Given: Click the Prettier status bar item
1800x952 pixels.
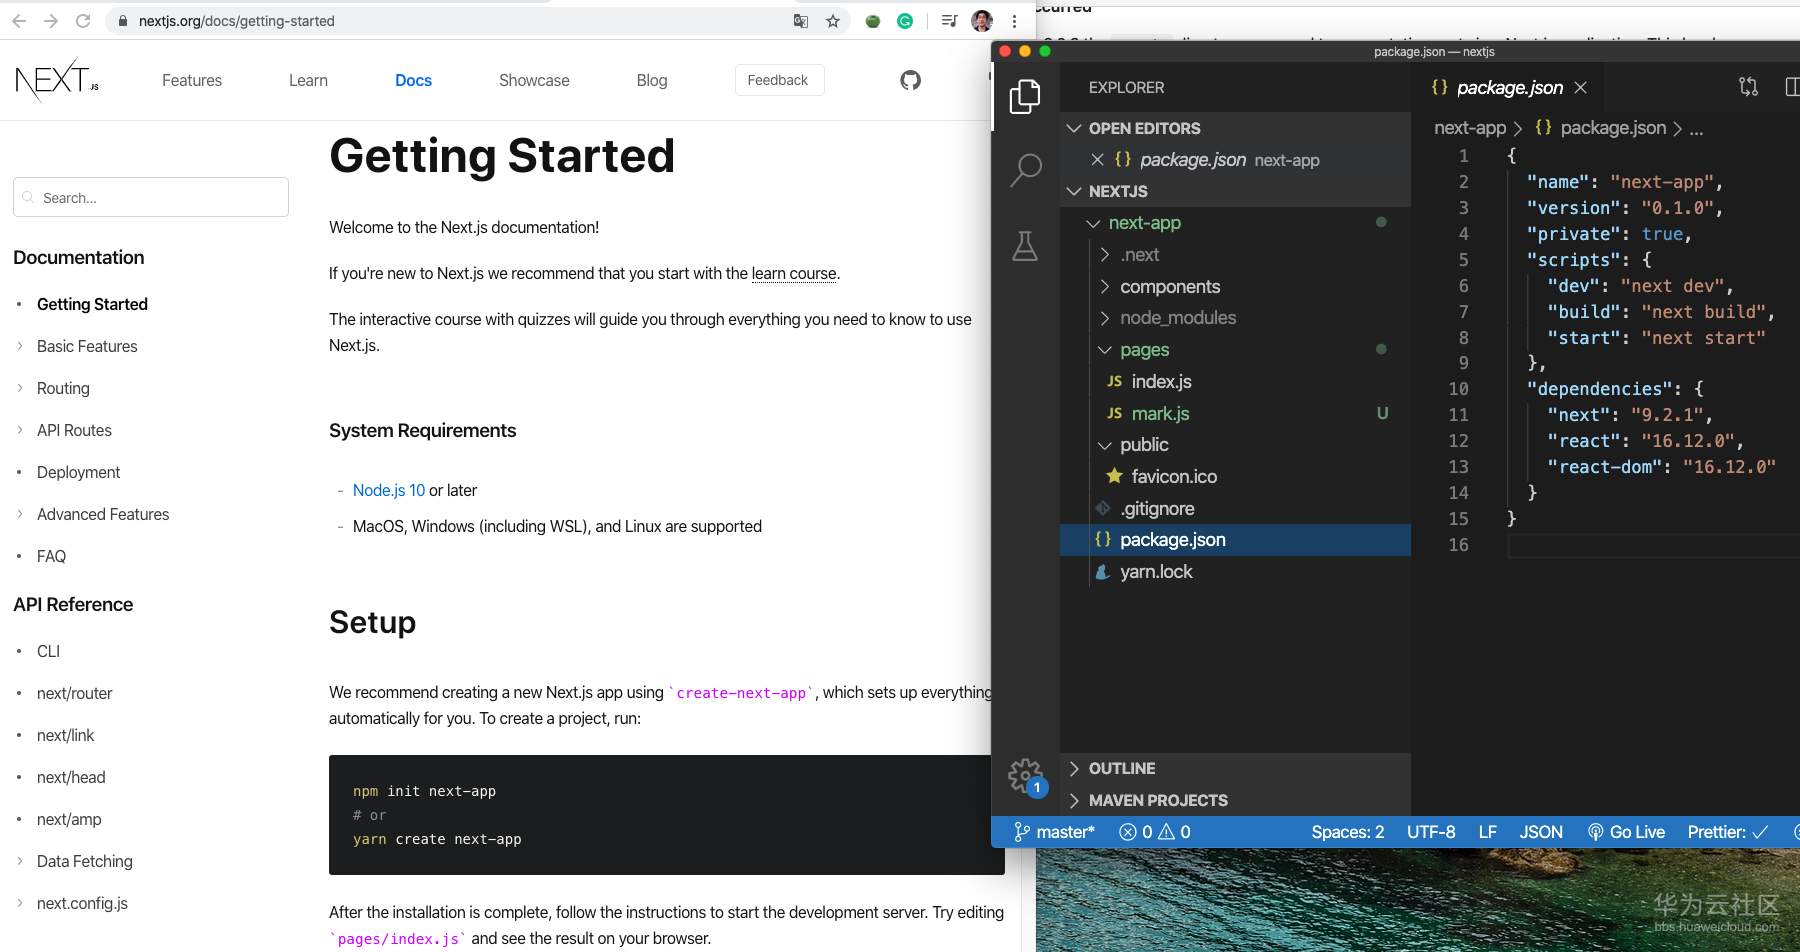Looking at the screenshot, I should coord(1728,832).
